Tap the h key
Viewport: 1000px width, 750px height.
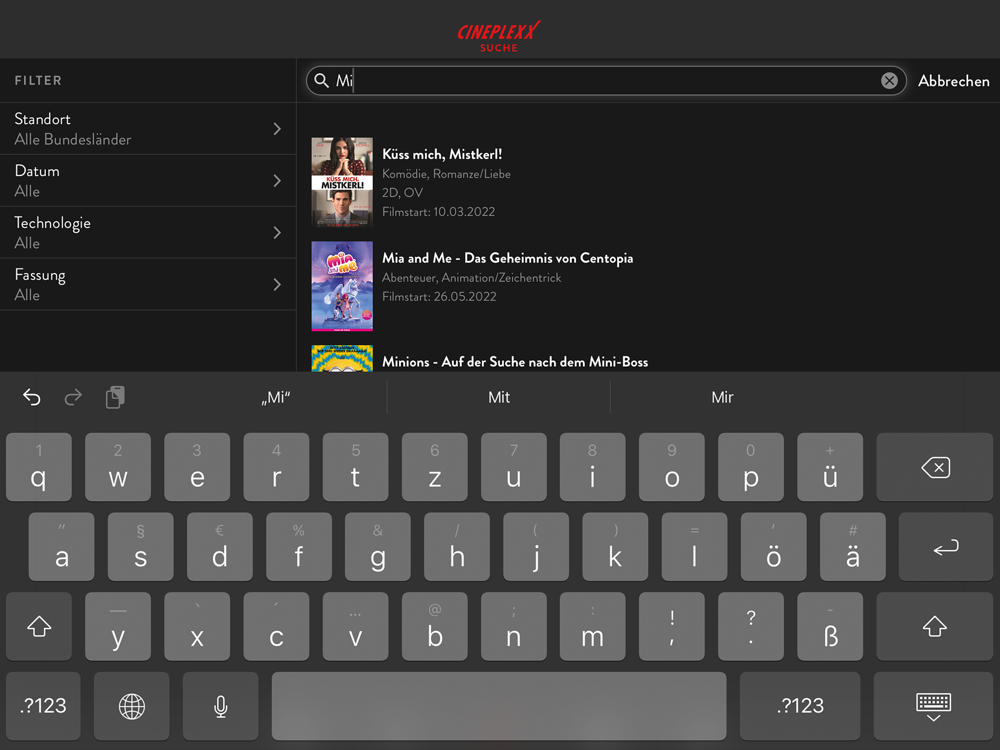(x=457, y=547)
